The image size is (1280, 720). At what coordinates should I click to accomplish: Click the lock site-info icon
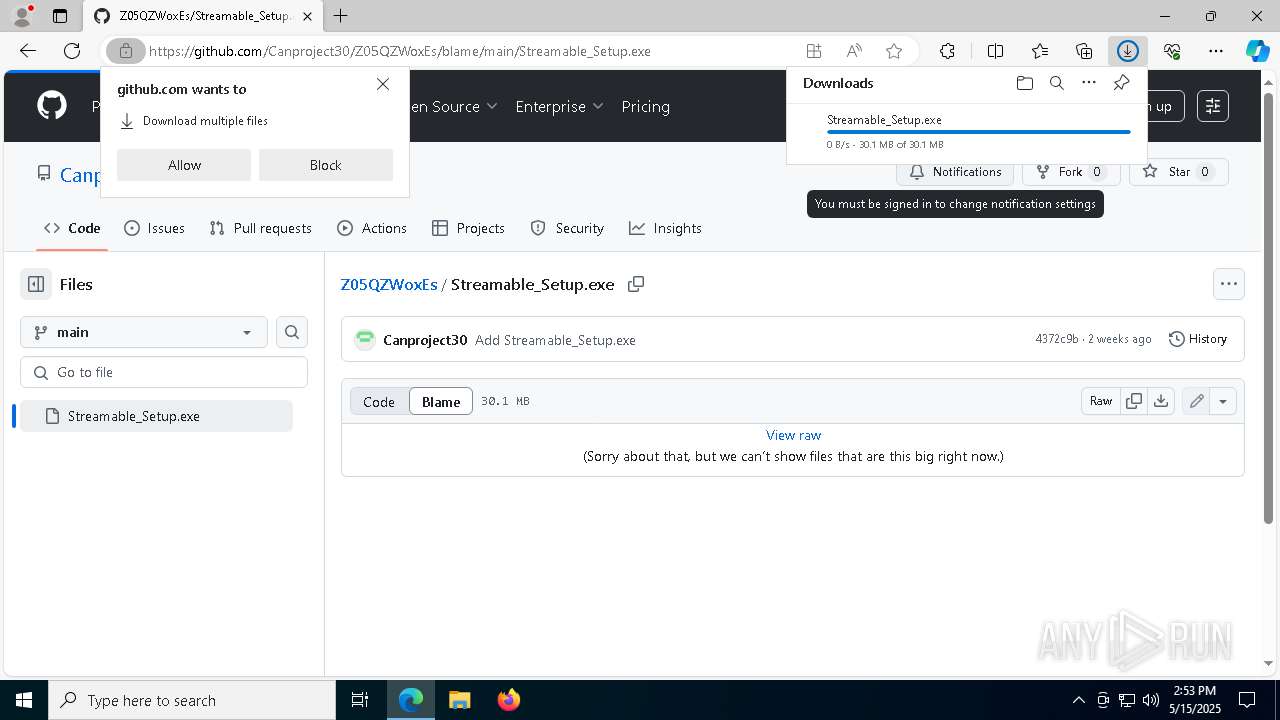[126, 51]
